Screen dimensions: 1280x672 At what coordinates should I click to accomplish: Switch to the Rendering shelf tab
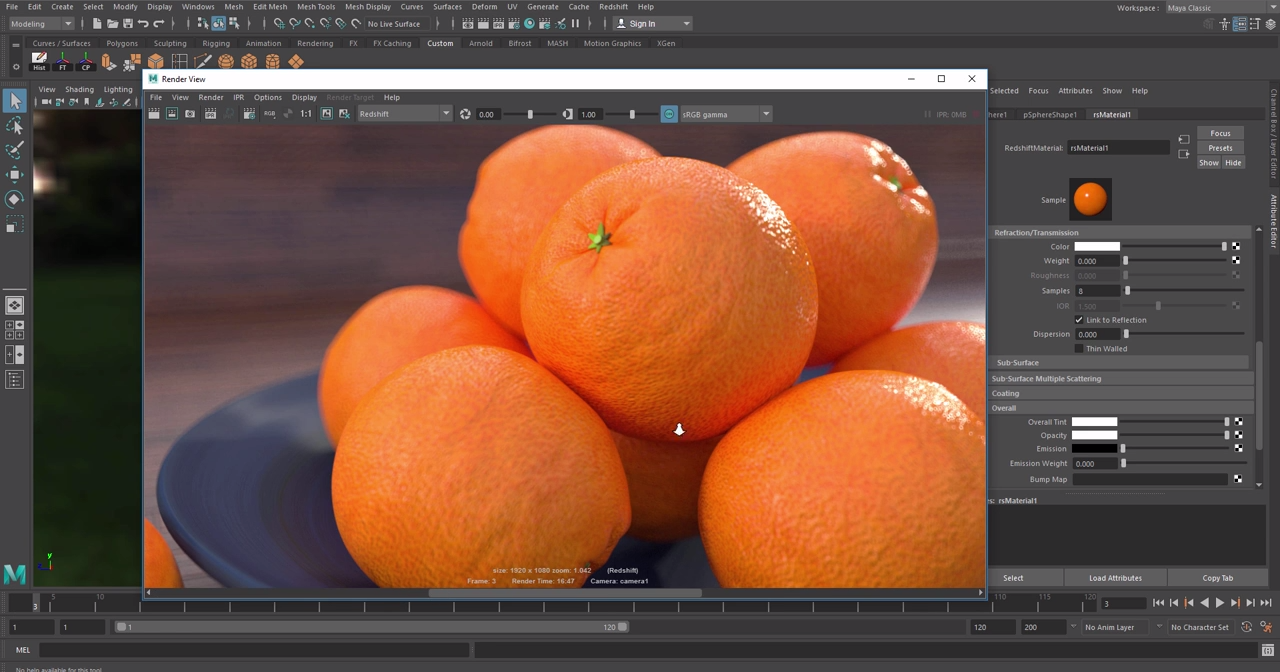(315, 43)
